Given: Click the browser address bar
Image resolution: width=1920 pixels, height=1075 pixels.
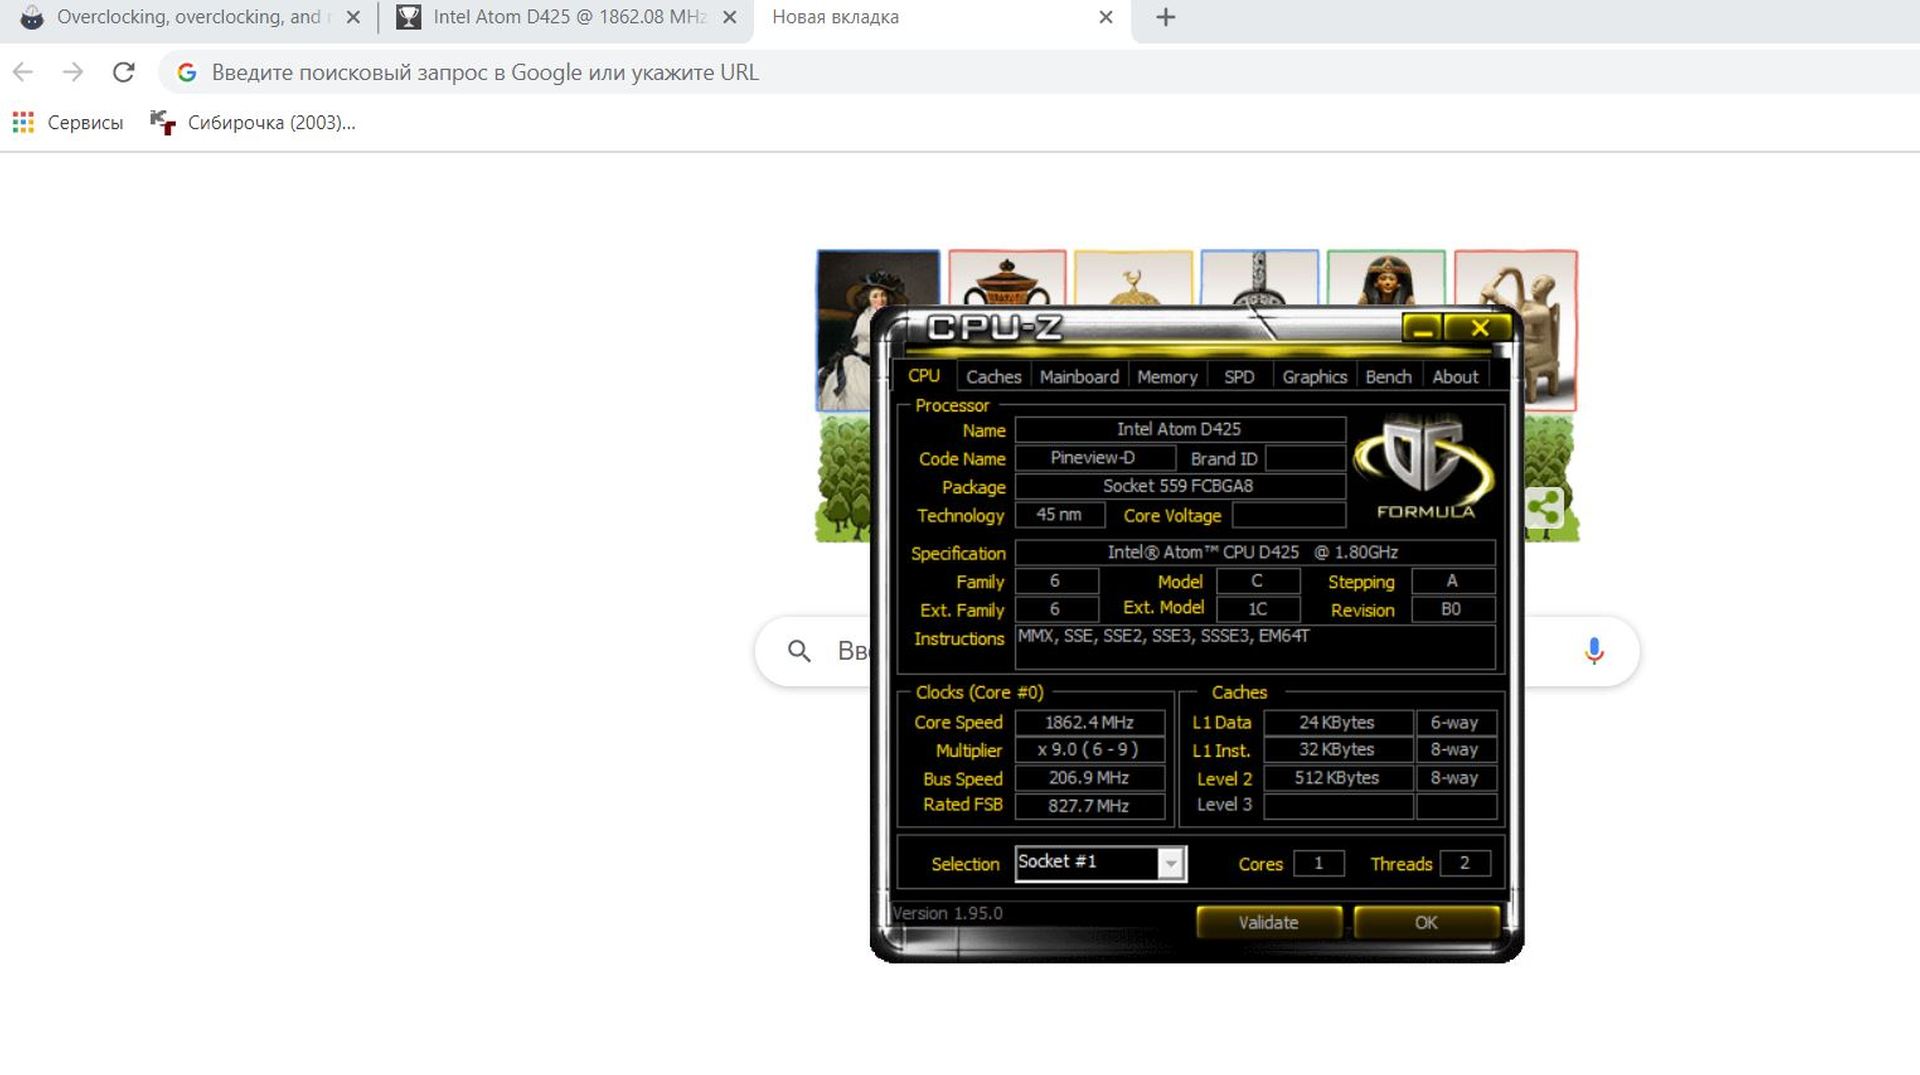Looking at the screenshot, I should tap(1040, 72).
